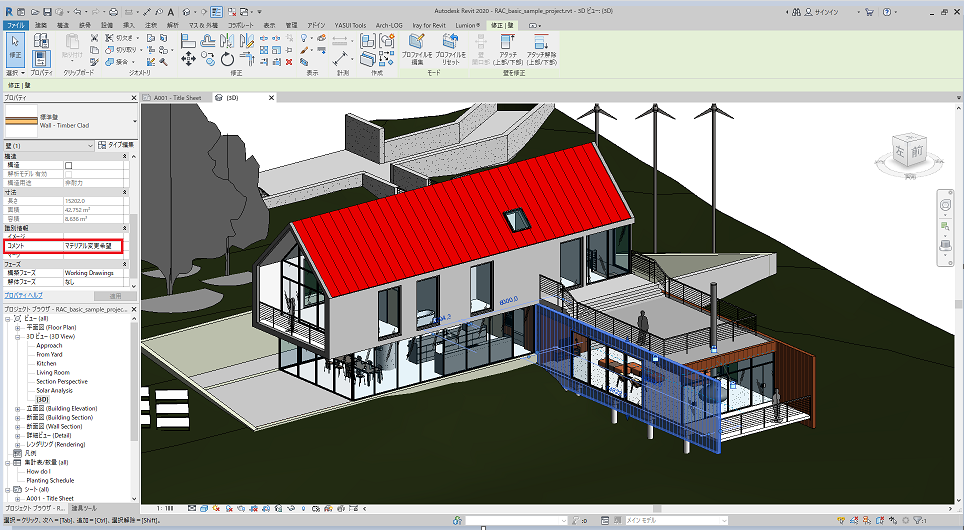
Task: Click the Hide in View lightbulb icon
Action: click(304, 38)
